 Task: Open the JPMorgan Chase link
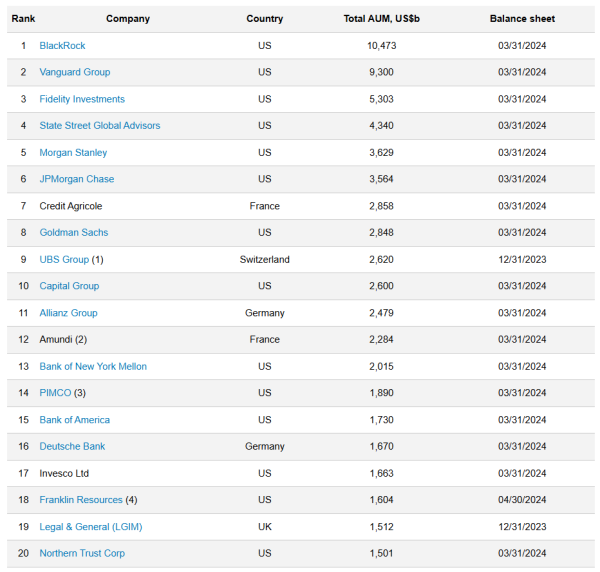click(x=76, y=179)
